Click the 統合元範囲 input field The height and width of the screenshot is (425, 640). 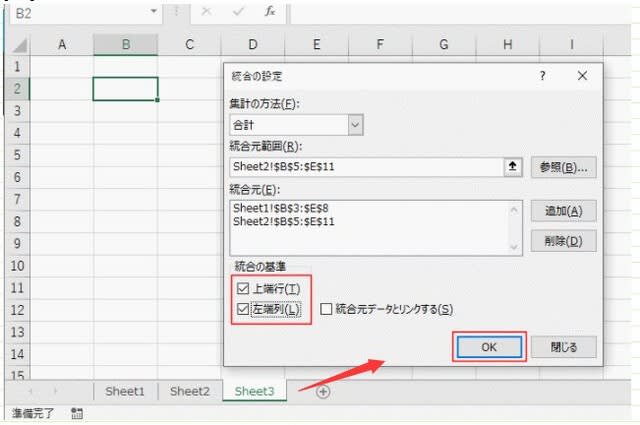(x=365, y=167)
